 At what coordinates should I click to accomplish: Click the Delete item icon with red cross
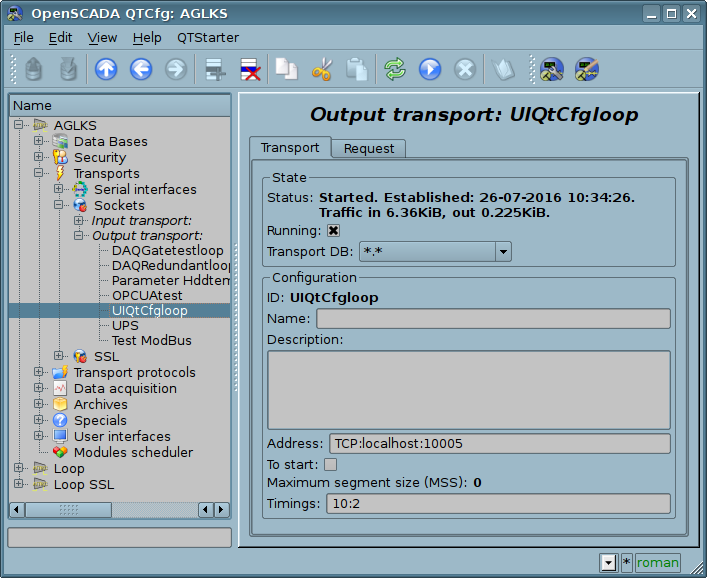point(250,69)
